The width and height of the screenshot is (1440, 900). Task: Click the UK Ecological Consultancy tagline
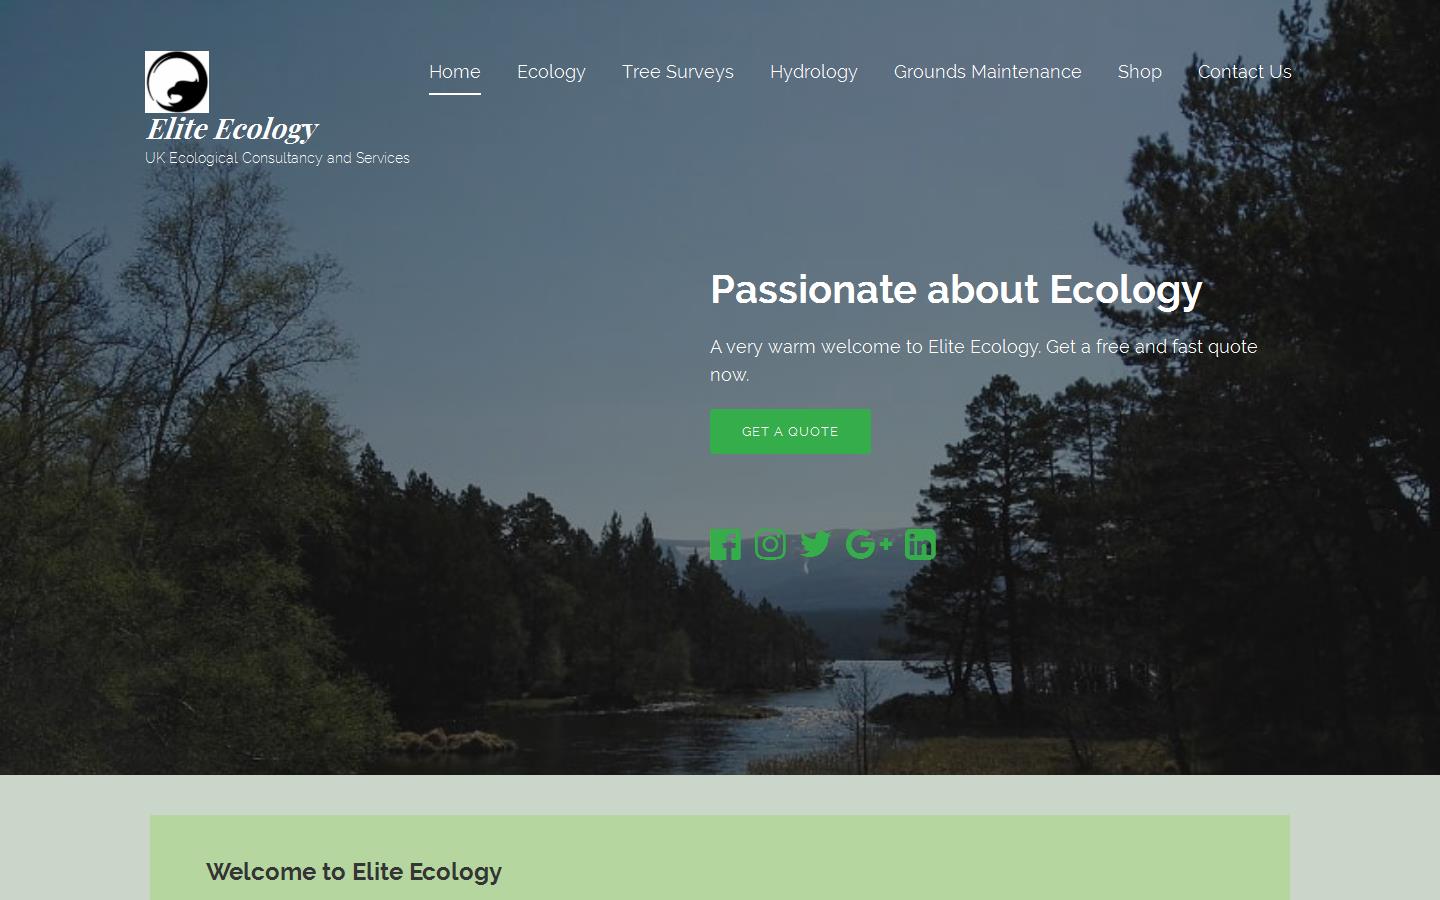(277, 158)
